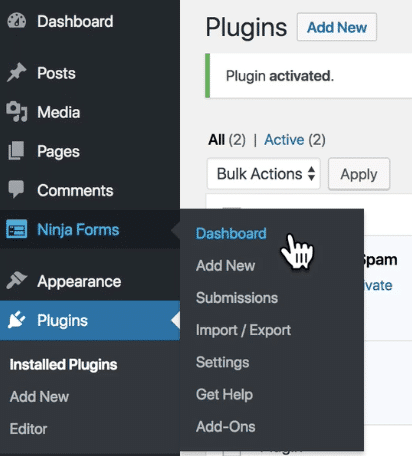Click the Apply button
The width and height of the screenshot is (412, 456).
click(x=359, y=174)
